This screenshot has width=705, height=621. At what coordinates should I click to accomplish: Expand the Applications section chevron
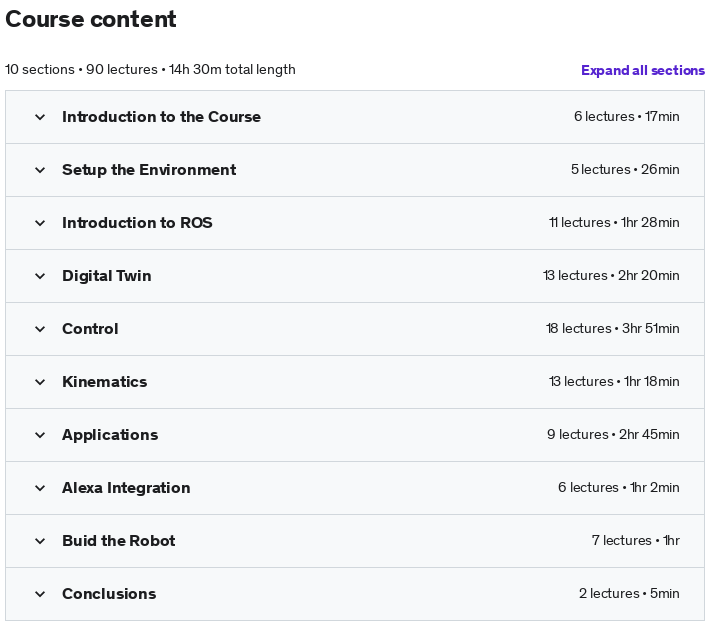(x=40, y=436)
